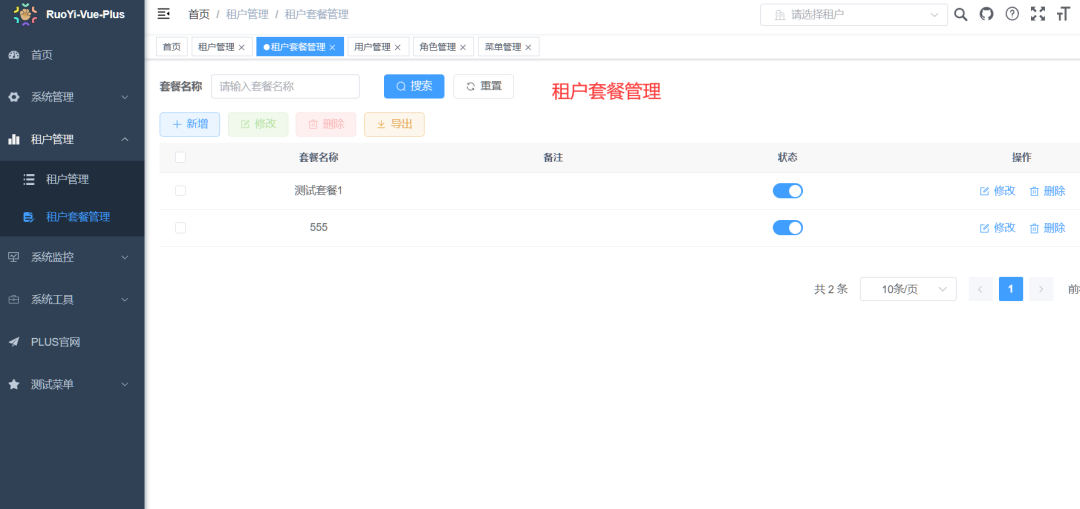Open the font size setting icon
The height and width of the screenshot is (509, 1080).
1063,14
